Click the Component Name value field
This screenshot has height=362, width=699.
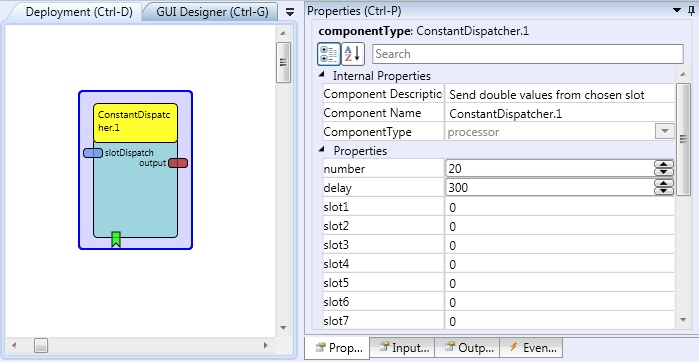pyautogui.click(x=560, y=113)
